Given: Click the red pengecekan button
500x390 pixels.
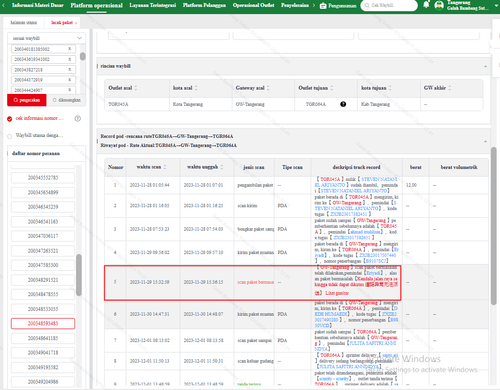Looking at the screenshot, I should coord(27,100).
